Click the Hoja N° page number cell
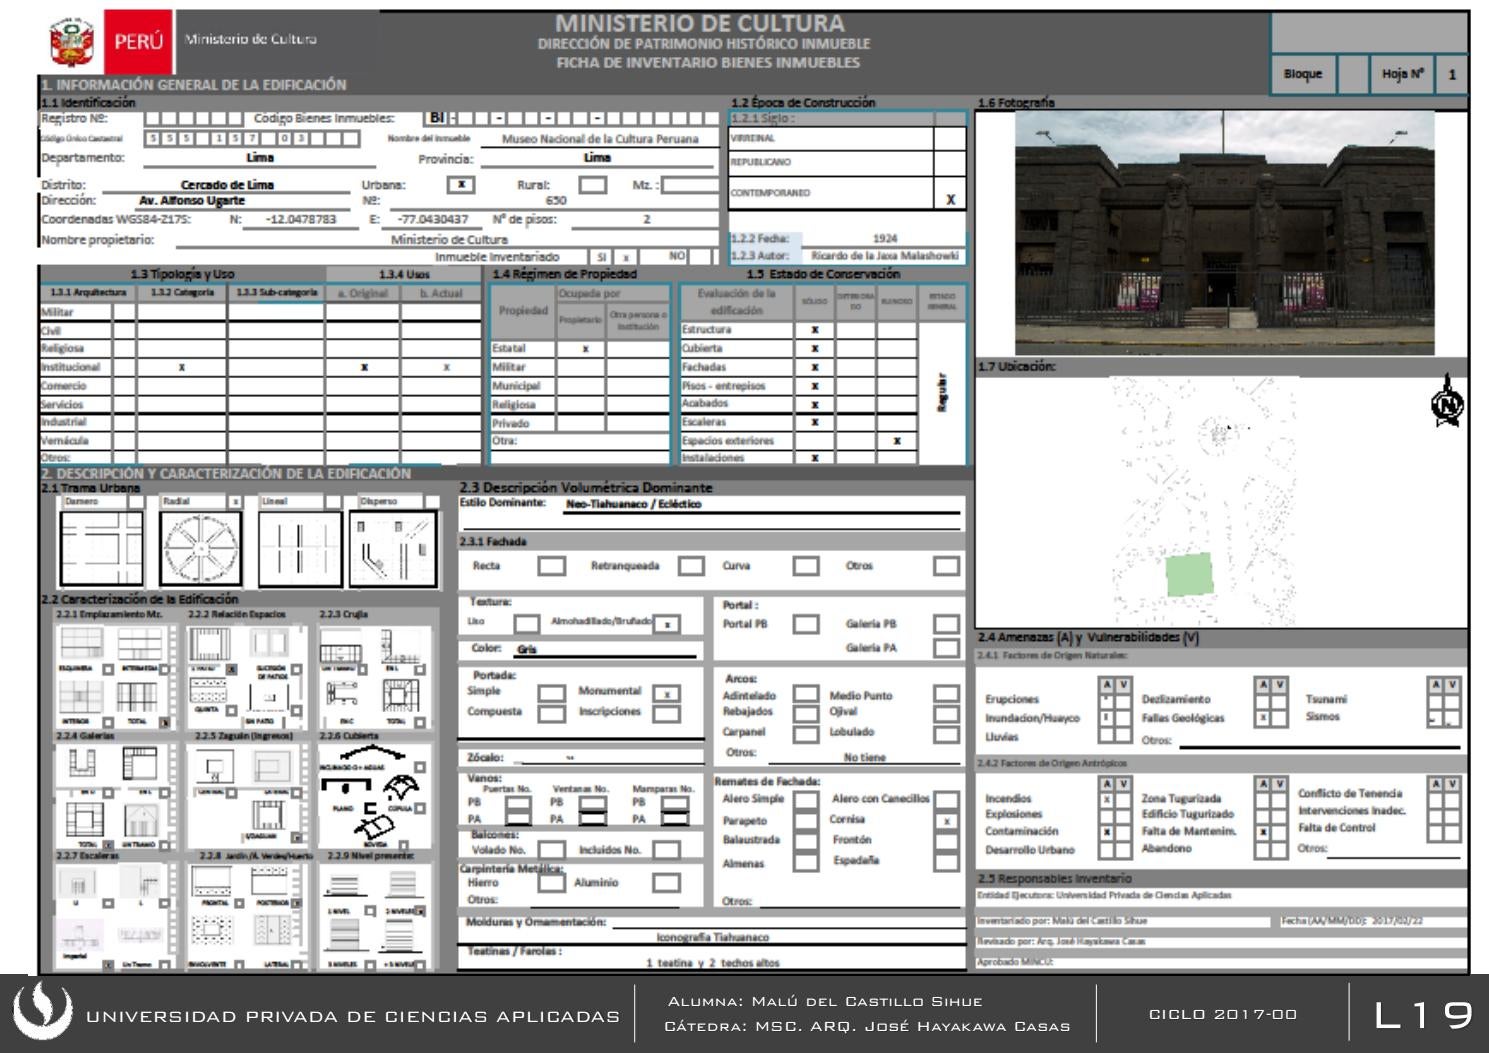 pos(1452,74)
